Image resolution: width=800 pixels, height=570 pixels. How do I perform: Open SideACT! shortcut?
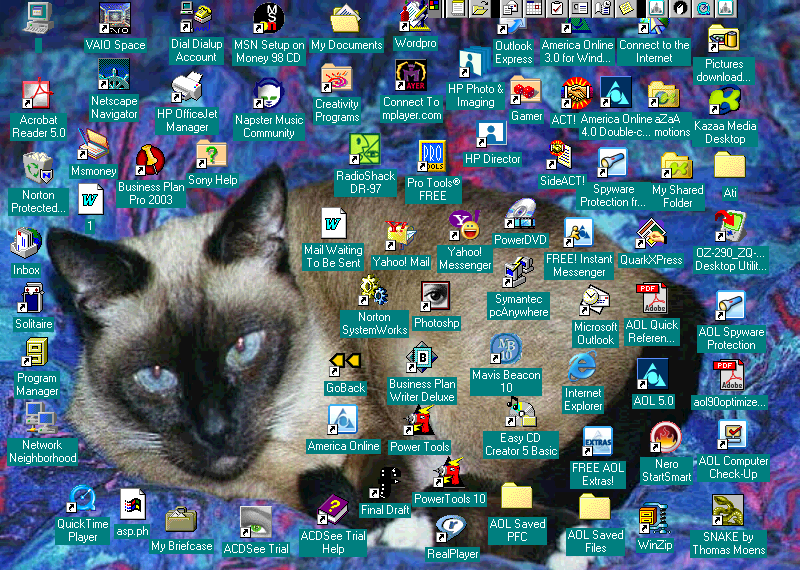coord(560,156)
